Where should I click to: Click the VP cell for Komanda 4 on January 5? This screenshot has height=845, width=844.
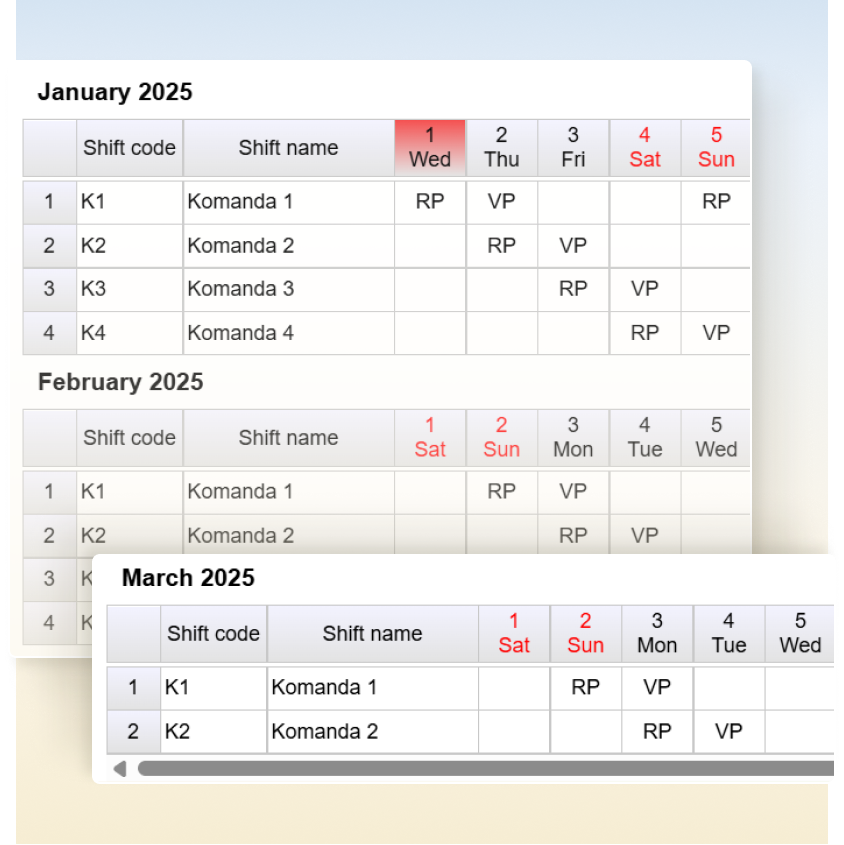pyautogui.click(x=716, y=333)
